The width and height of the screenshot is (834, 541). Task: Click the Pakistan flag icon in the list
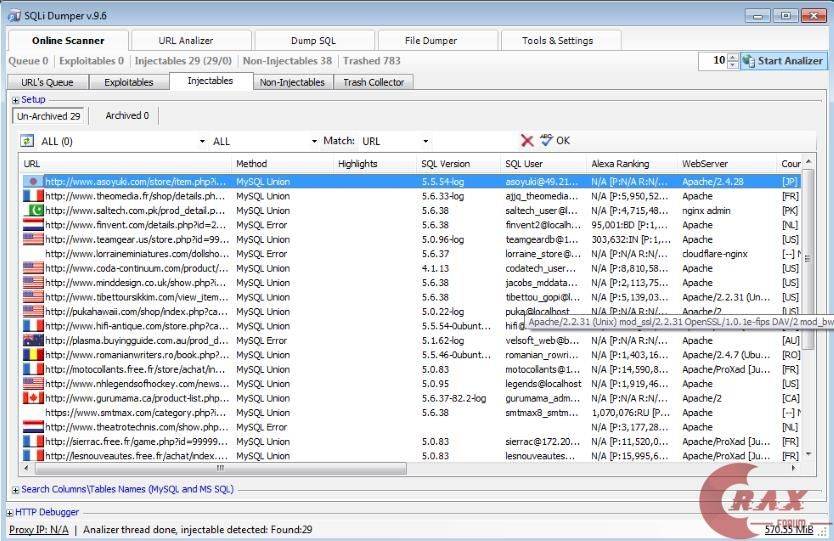pyautogui.click(x=33, y=211)
